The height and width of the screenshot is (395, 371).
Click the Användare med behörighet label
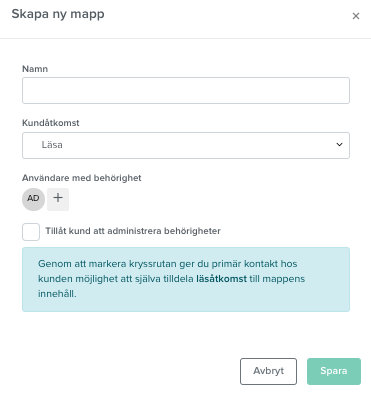click(82, 178)
